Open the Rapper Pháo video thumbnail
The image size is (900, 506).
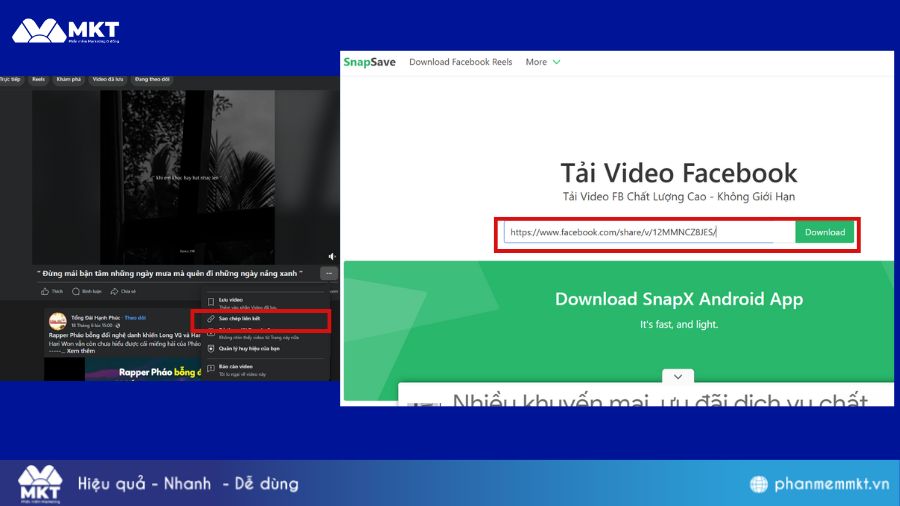(x=122, y=369)
